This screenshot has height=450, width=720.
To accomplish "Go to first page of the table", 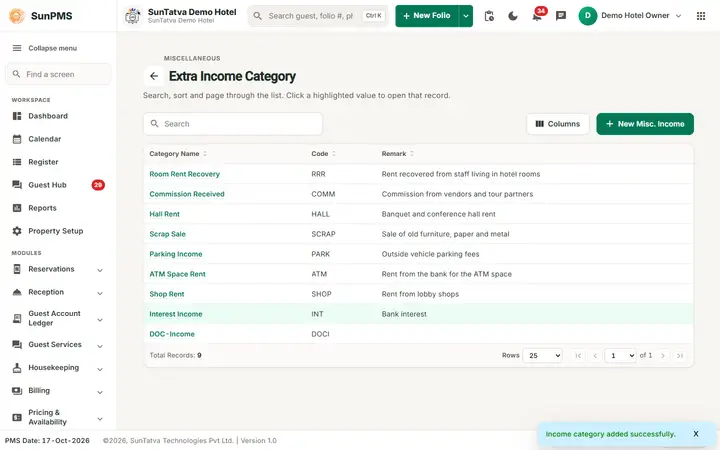I will 578,355.
